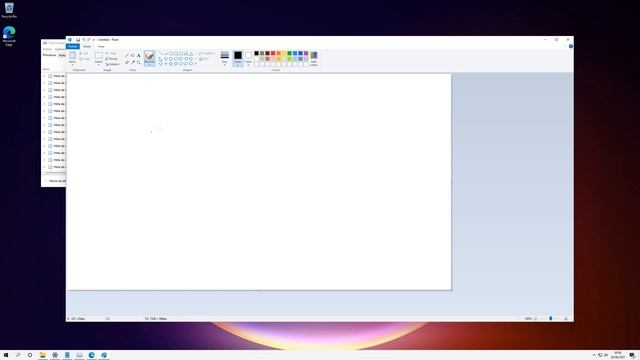Select the Color 2 background box
Screen dimensions: 640x360
click(248, 58)
